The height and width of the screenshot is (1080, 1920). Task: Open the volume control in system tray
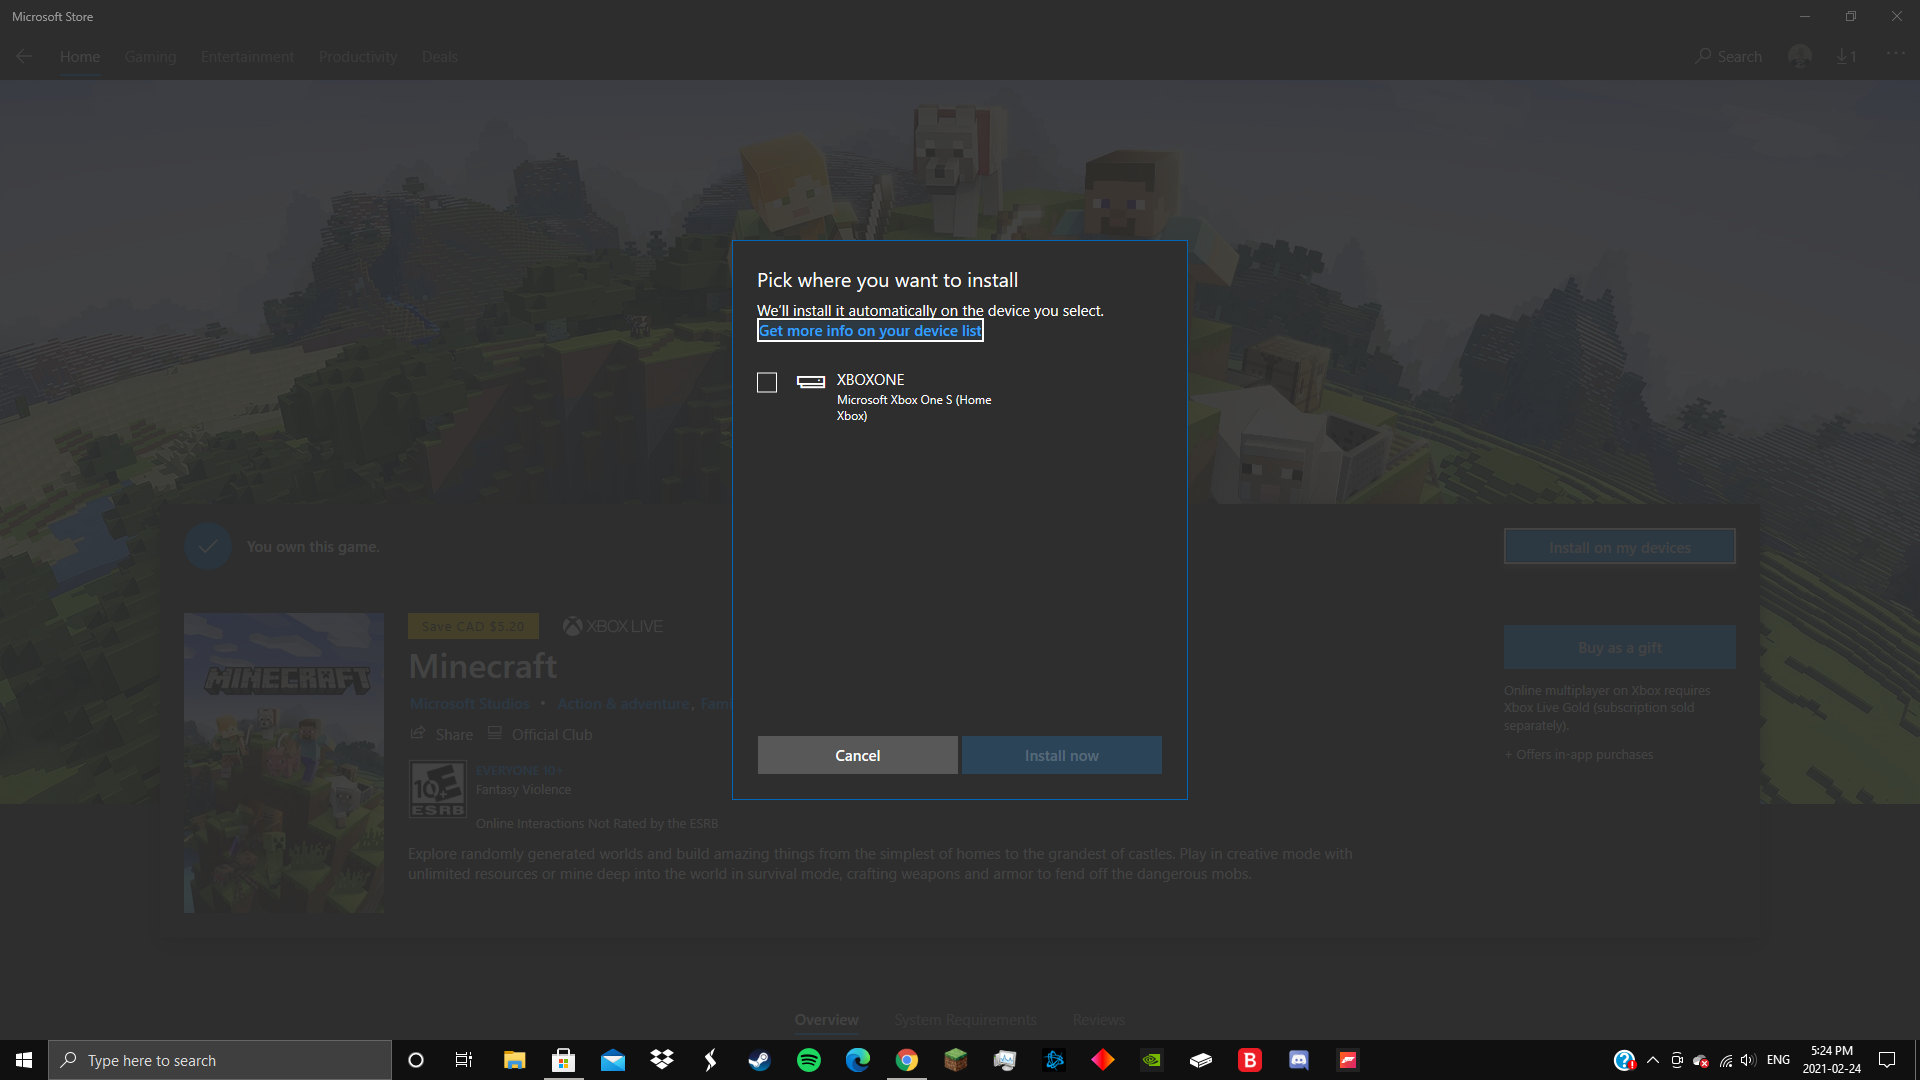click(x=1748, y=1060)
